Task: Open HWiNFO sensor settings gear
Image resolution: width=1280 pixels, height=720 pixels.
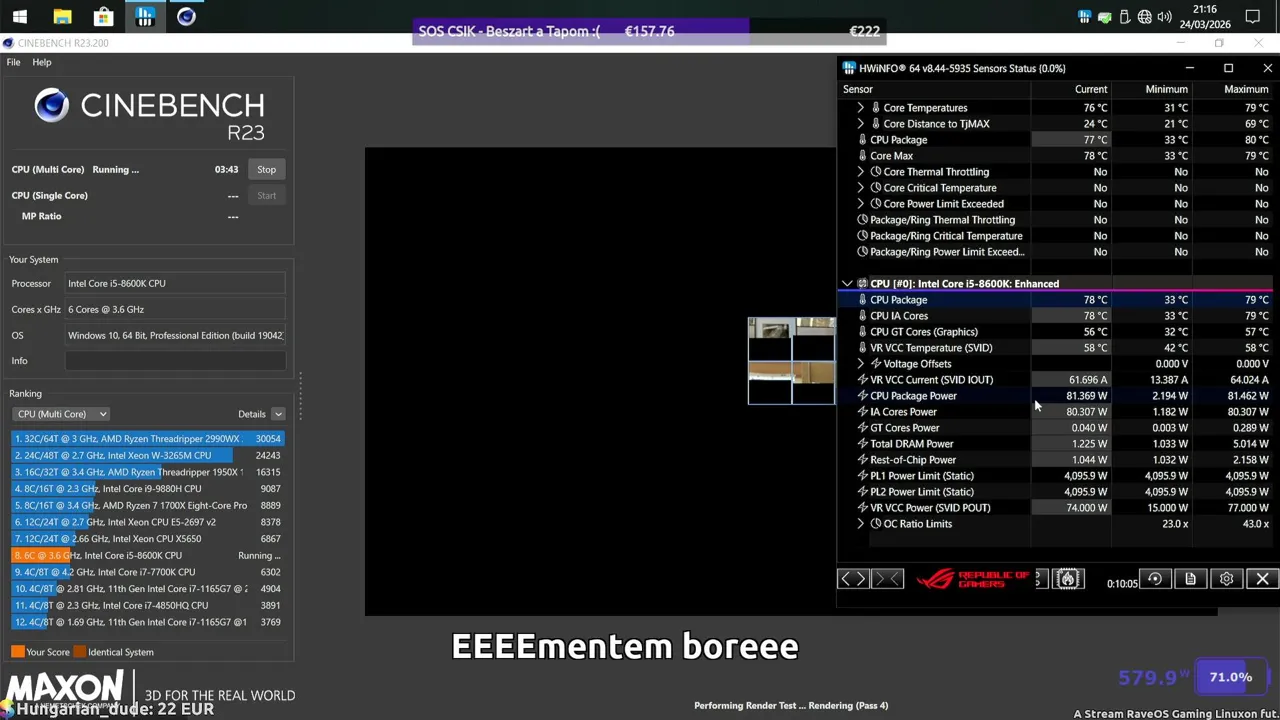Action: click(1226, 579)
